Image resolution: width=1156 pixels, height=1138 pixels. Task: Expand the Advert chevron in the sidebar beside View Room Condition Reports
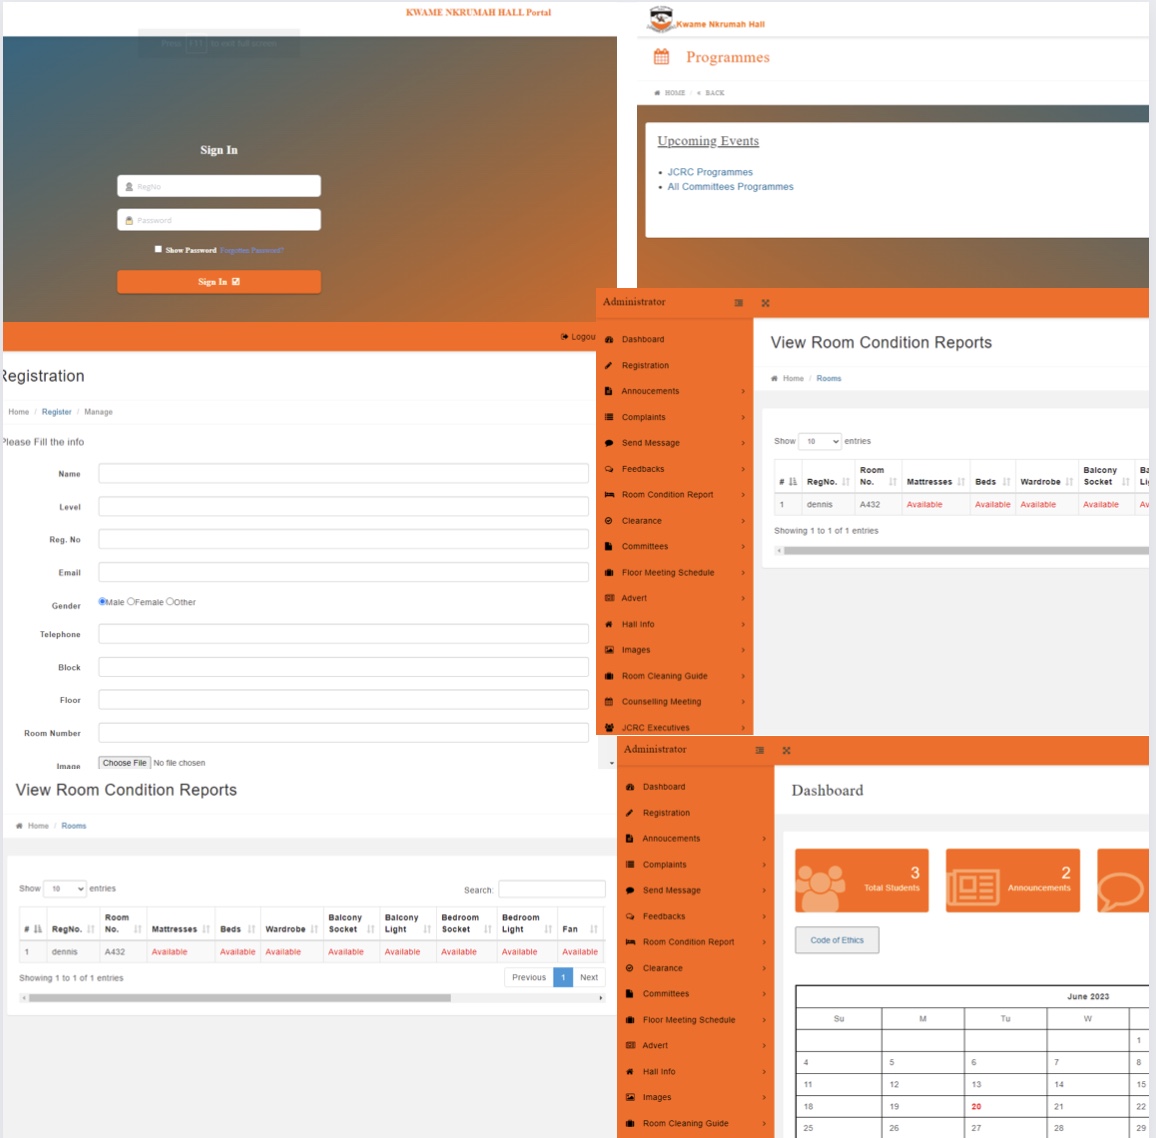743,598
